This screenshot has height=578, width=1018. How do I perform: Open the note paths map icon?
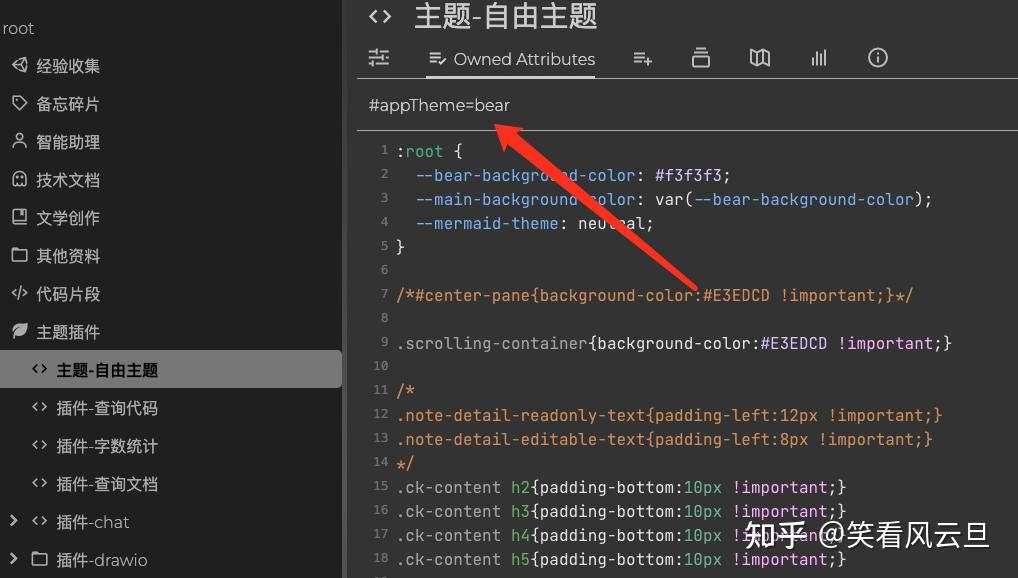[x=759, y=58]
